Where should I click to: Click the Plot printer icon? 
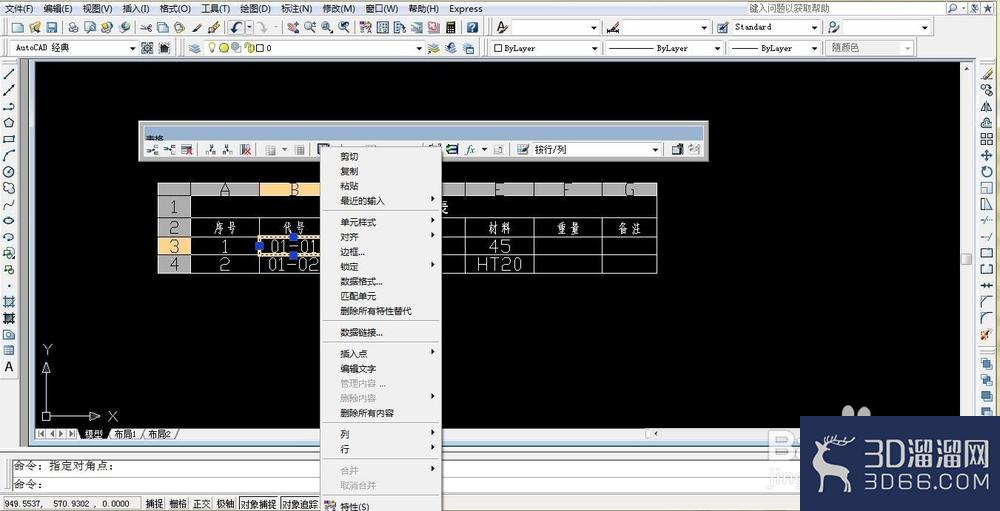73,27
